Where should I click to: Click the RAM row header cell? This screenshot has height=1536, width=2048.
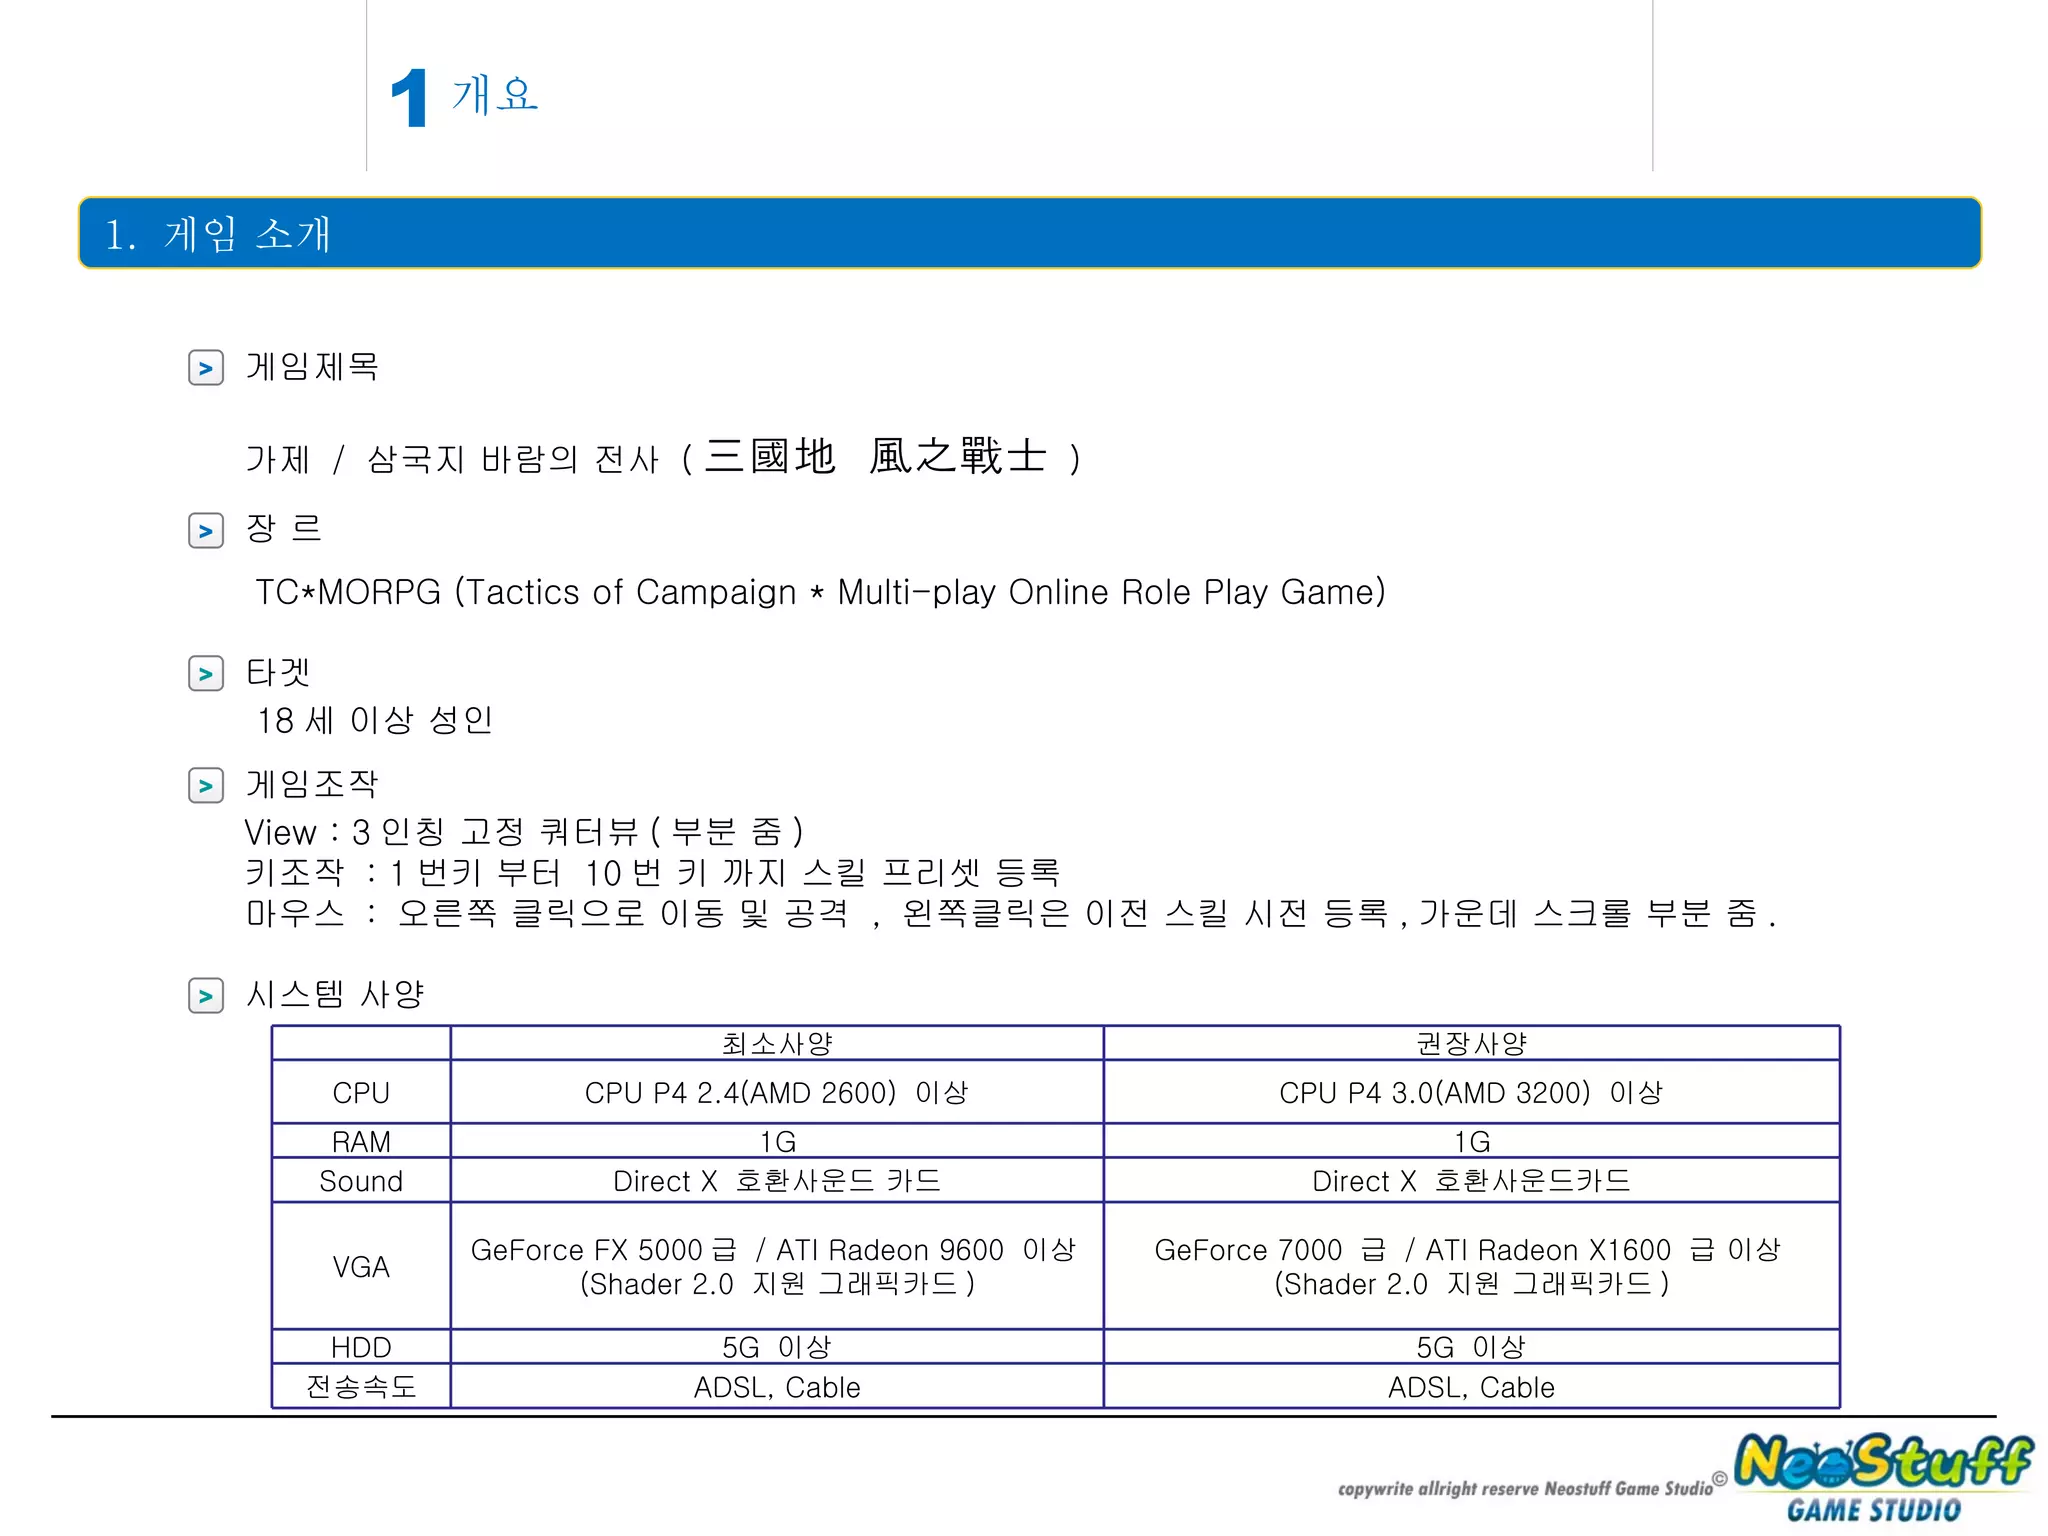361,1141
